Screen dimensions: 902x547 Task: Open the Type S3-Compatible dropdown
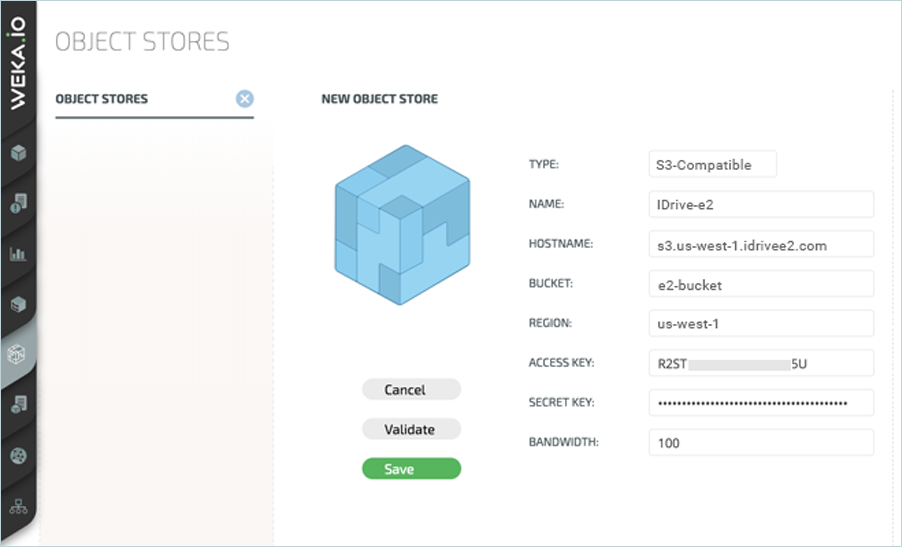pos(712,164)
